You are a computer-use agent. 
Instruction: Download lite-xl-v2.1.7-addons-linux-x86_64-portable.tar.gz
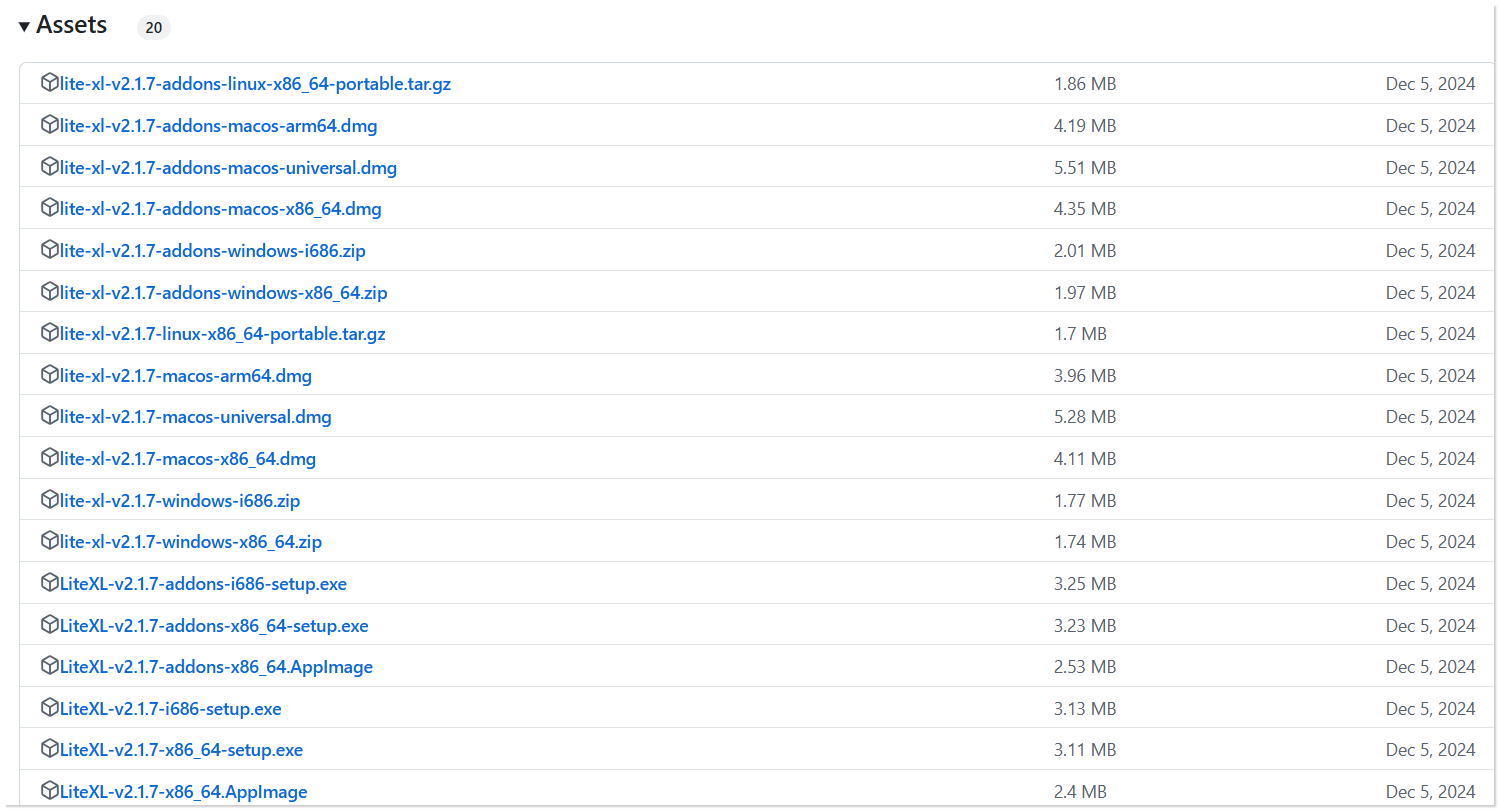[255, 84]
